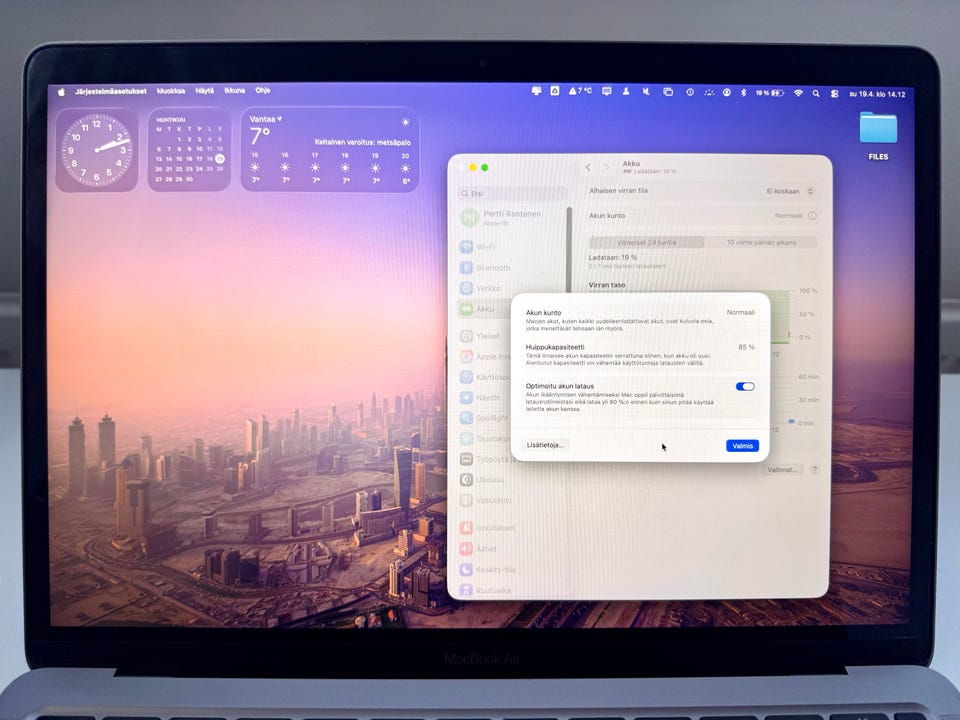Click the info icon next to Akun kunto Normaali
This screenshot has width=960, height=720.
click(812, 216)
